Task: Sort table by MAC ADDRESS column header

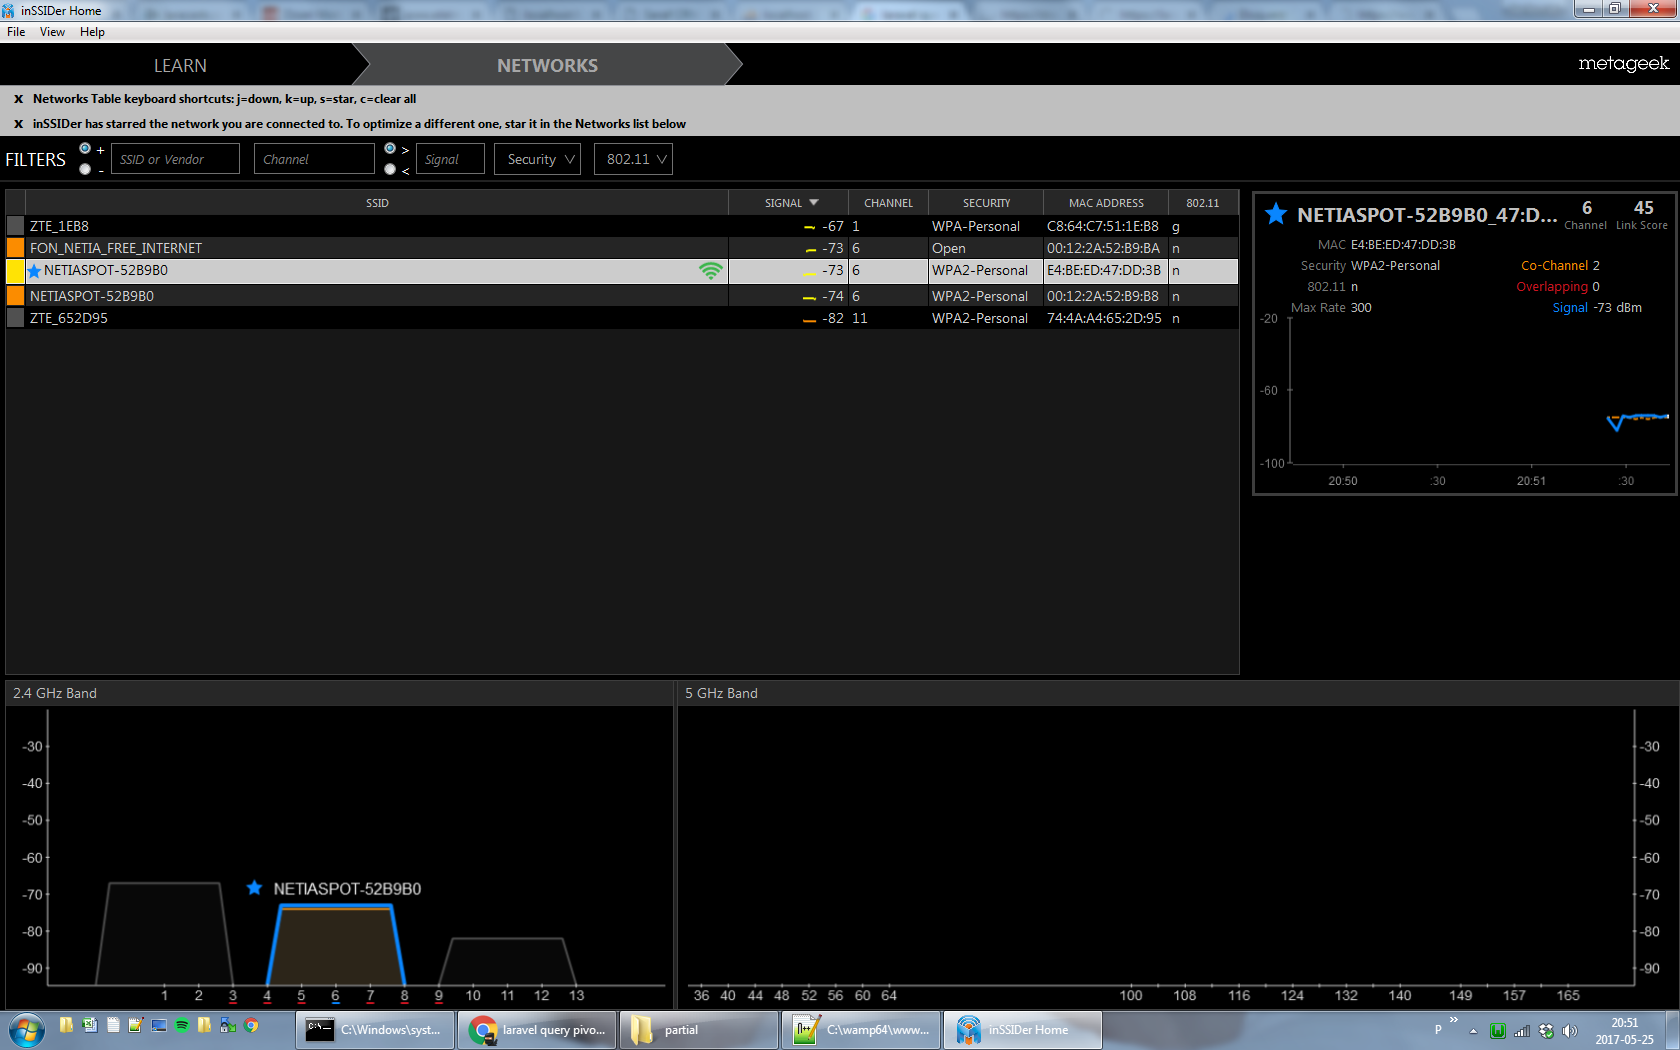Action: pyautogui.click(x=1106, y=203)
